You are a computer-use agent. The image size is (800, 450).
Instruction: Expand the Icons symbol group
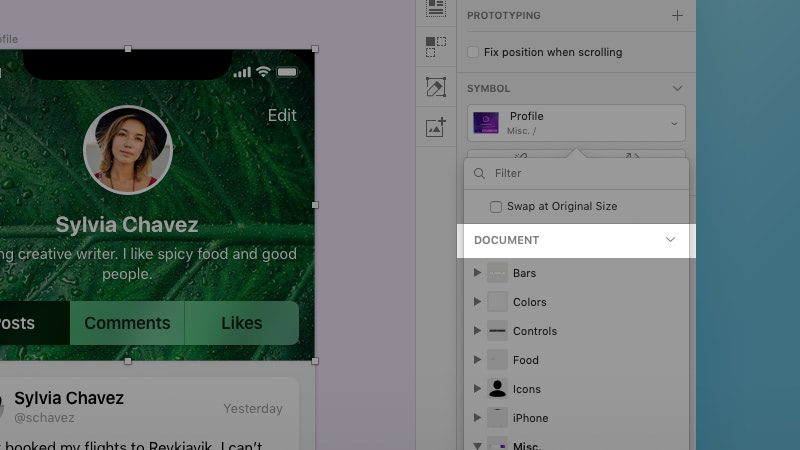[477, 389]
